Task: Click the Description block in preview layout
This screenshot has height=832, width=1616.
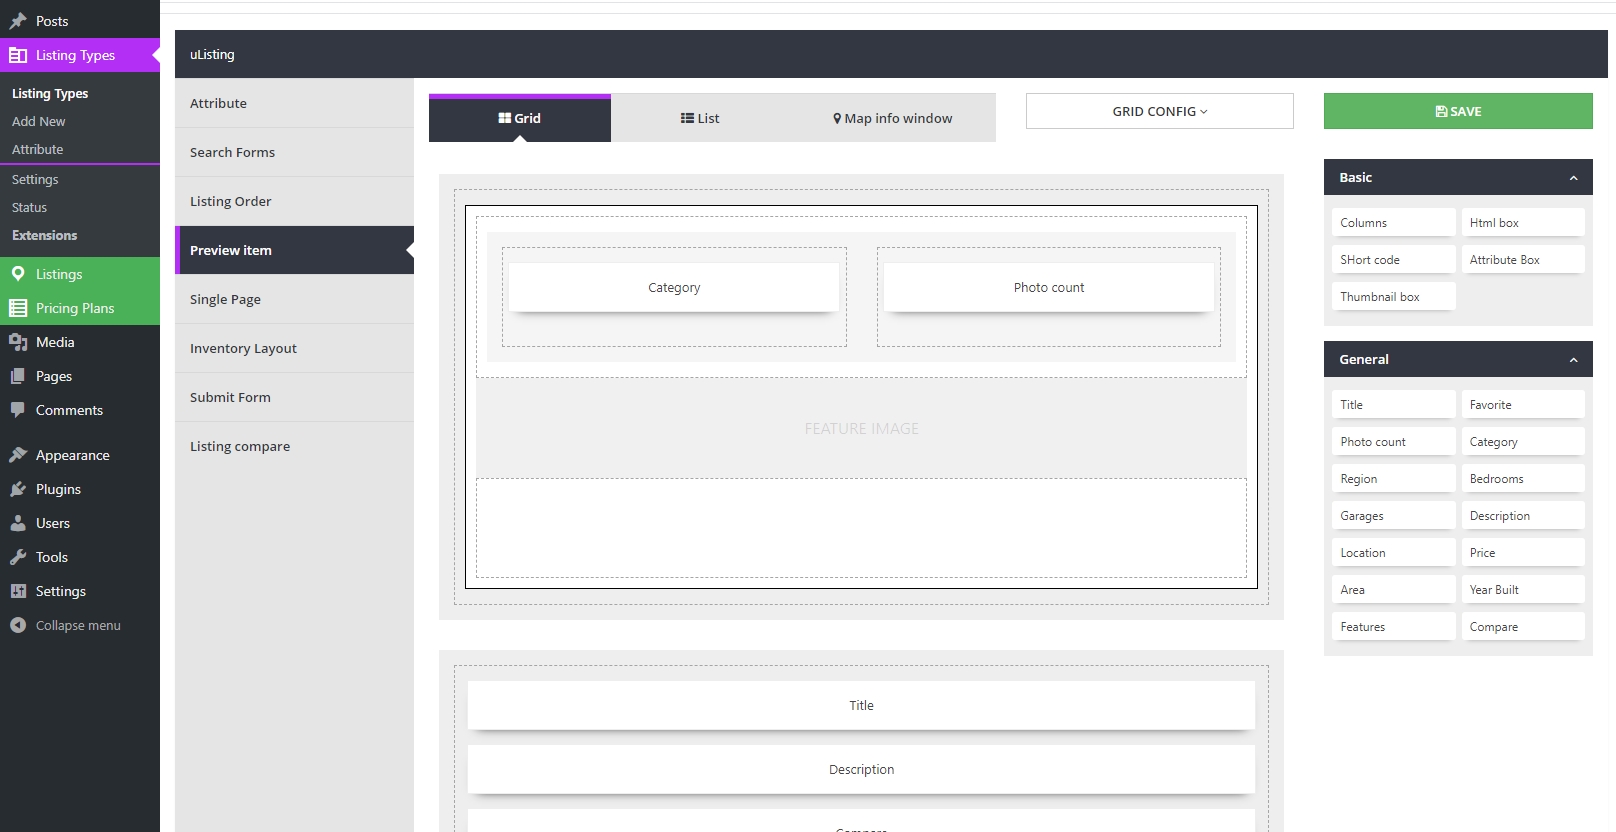Action: coord(861,769)
